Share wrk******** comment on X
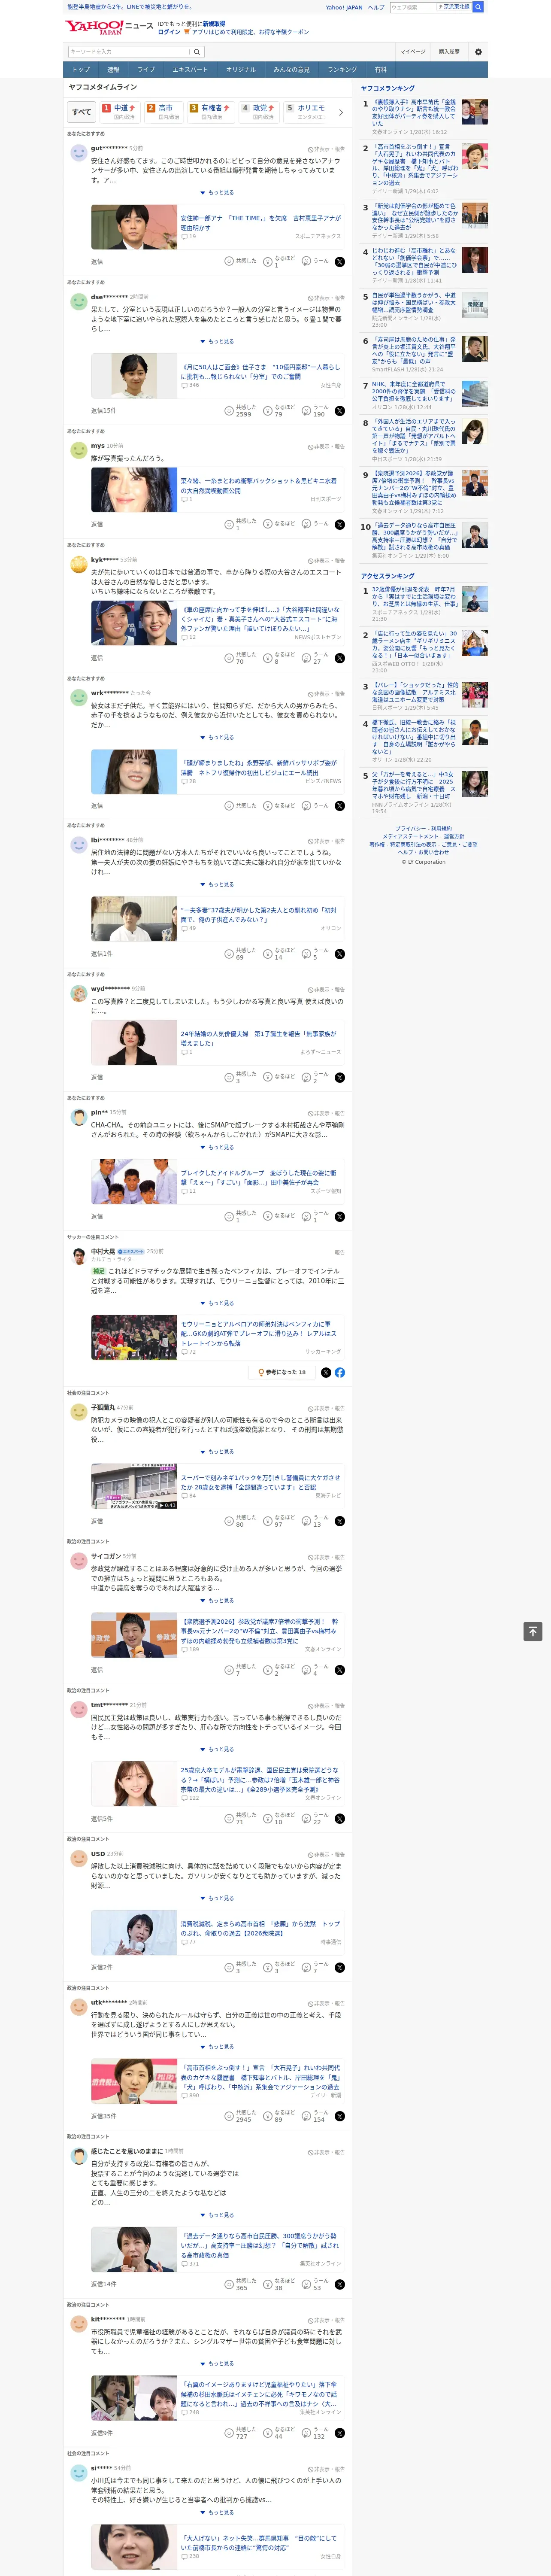The height and width of the screenshot is (2576, 551). pos(340,806)
